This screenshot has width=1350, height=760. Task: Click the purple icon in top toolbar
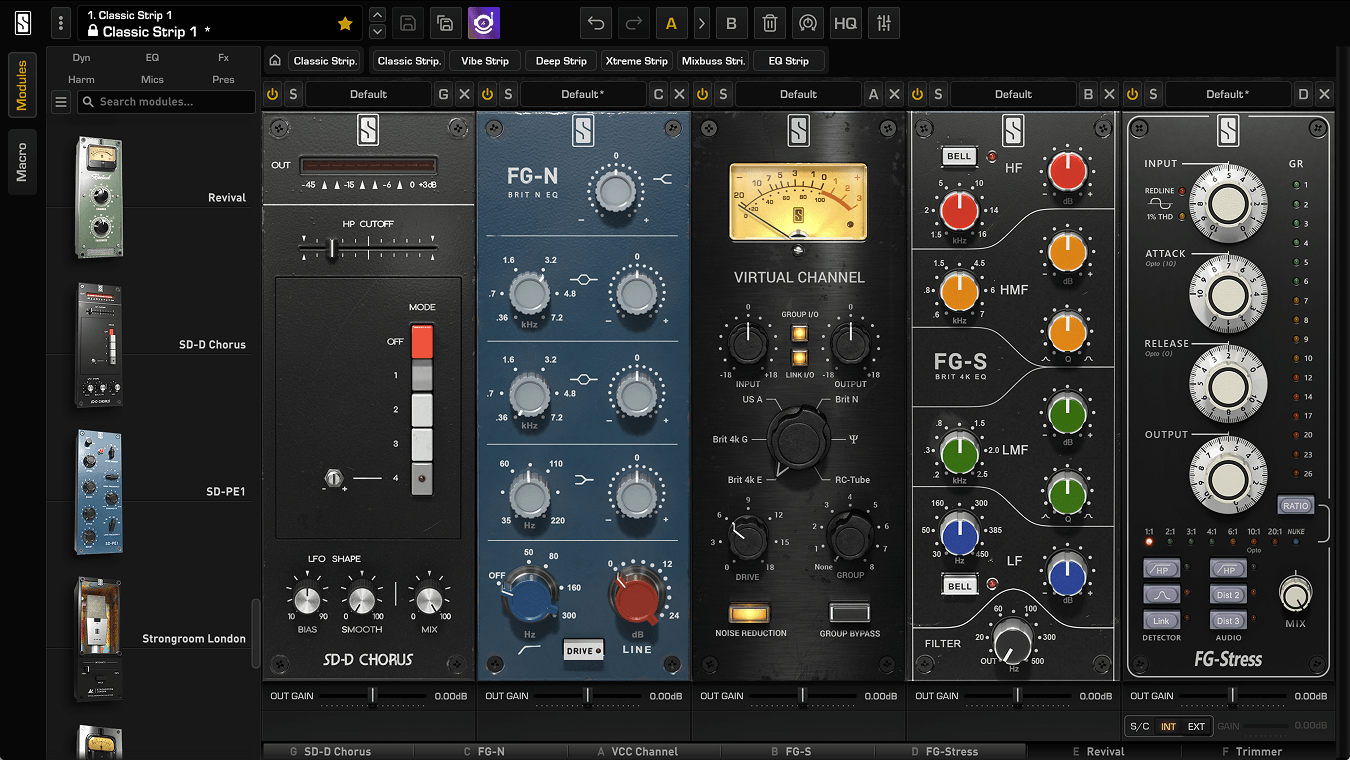click(x=483, y=23)
